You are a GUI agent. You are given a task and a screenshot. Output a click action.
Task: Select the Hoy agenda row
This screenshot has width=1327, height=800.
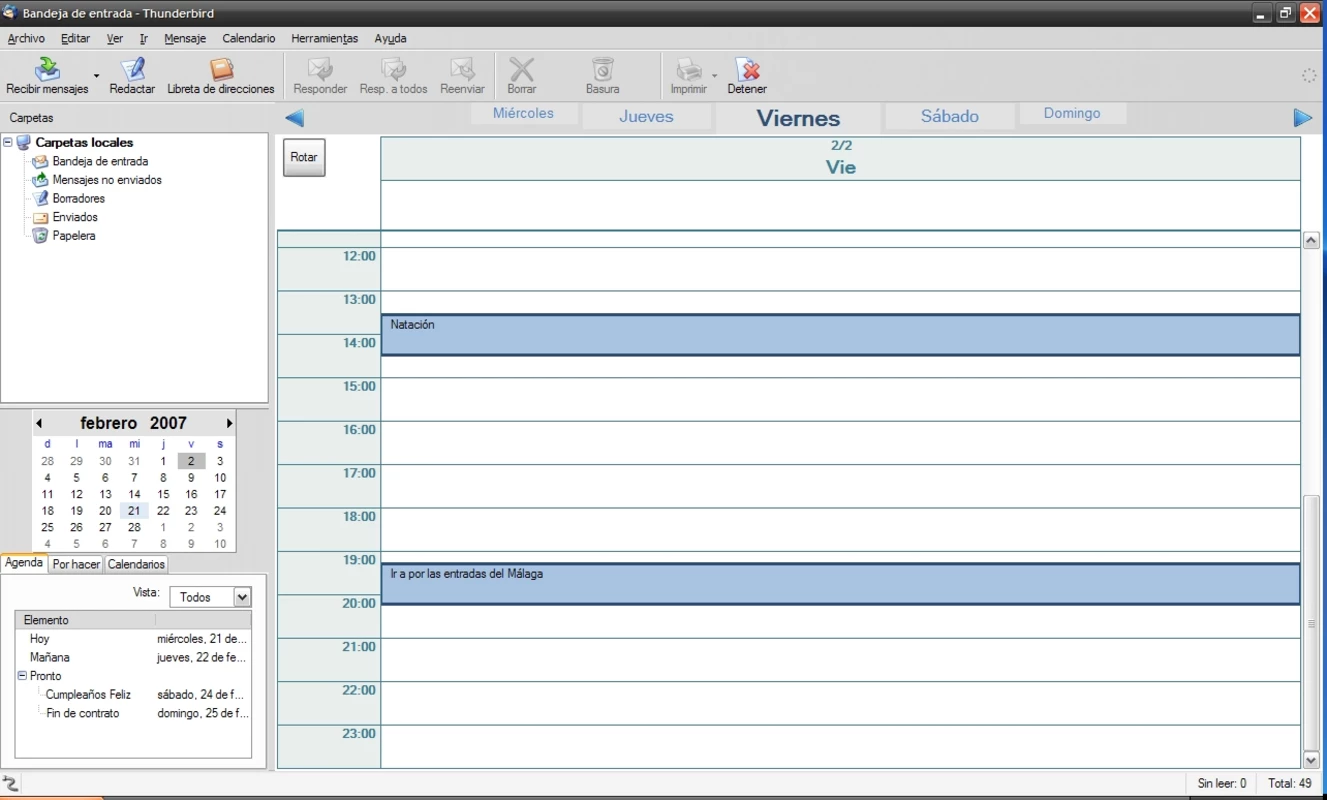[133, 639]
